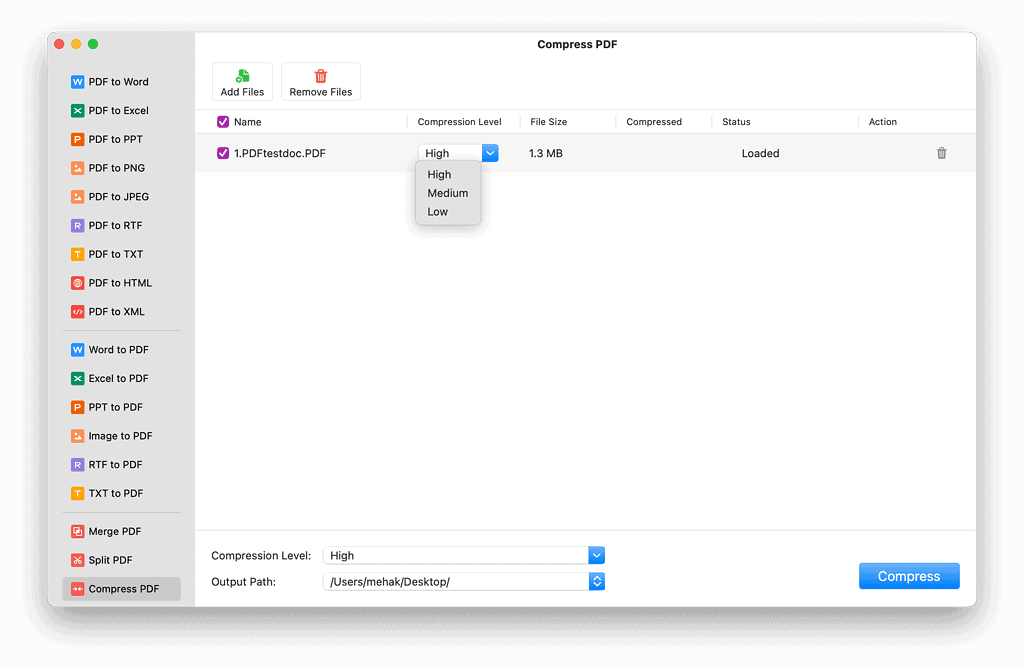This screenshot has height=668, width=1024.
Task: Open the PDF to HTML converter
Action: coord(119,283)
